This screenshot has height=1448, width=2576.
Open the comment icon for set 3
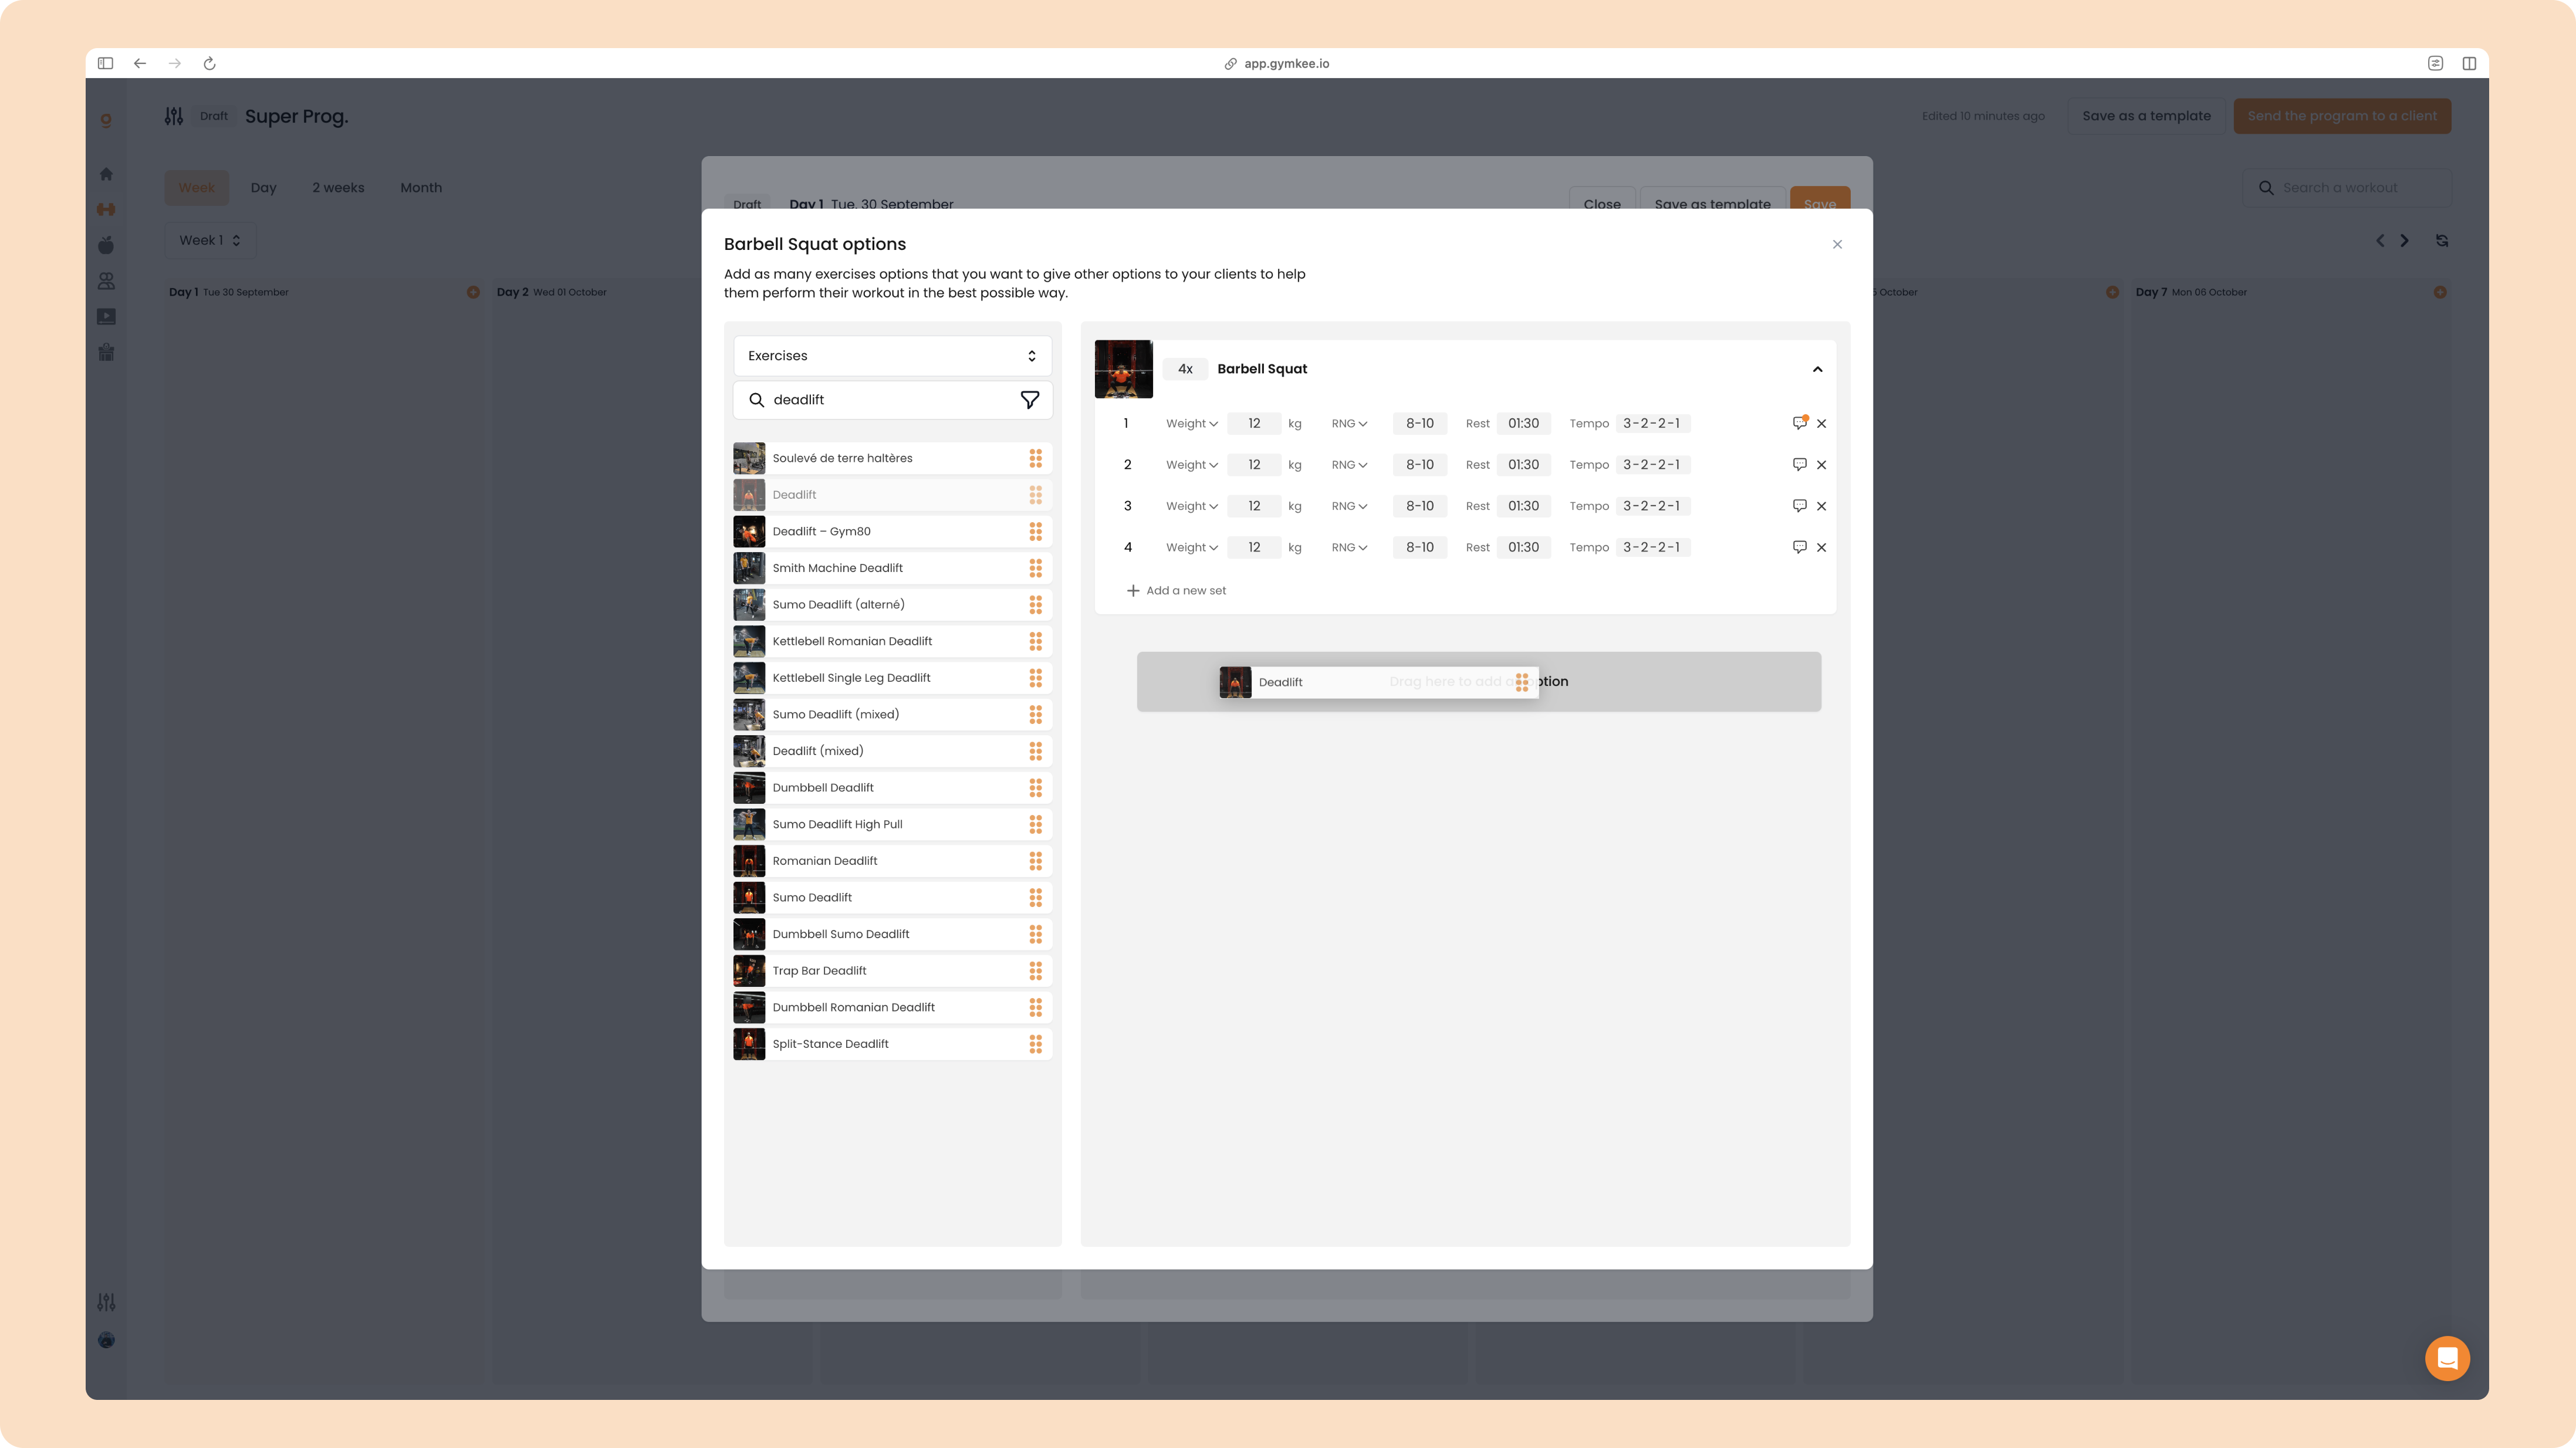point(1799,505)
